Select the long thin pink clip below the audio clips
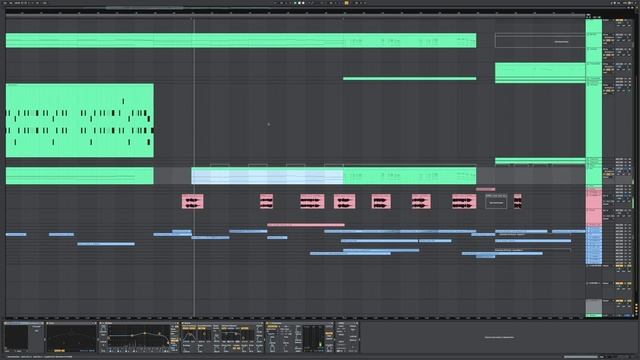Screen dimensions: 640x360 (306, 224)
